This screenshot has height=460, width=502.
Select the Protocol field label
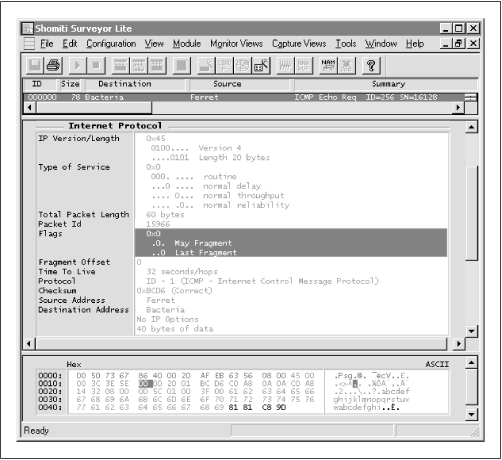click(x=57, y=281)
